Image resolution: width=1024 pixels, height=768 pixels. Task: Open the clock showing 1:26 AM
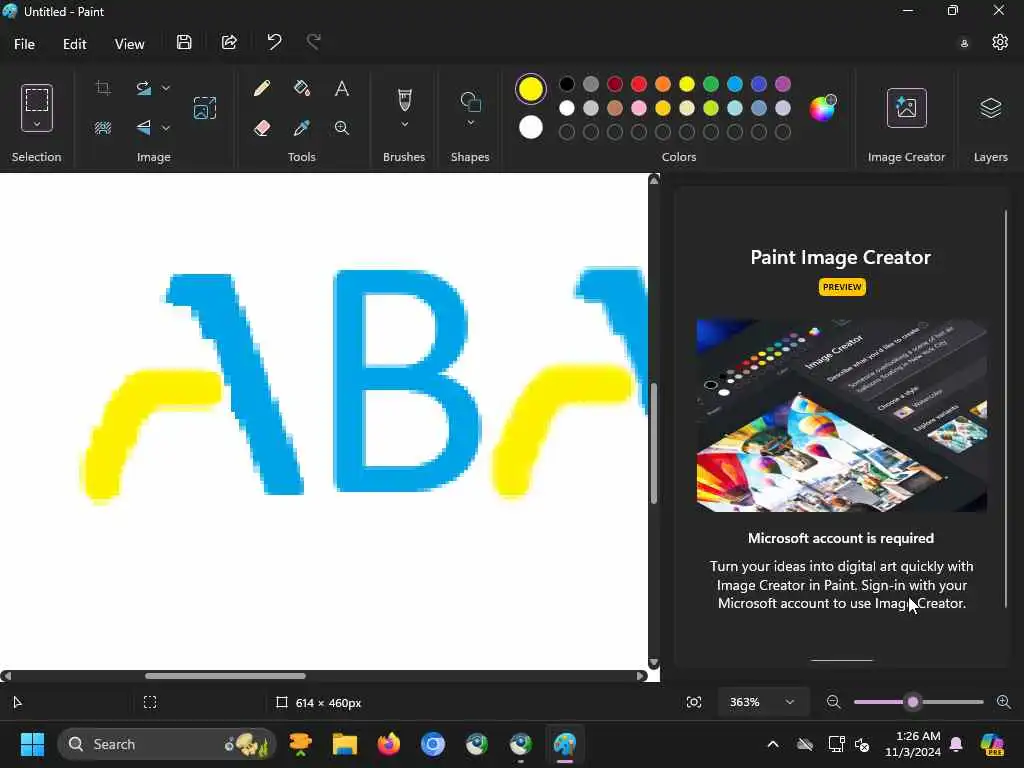coord(913,744)
